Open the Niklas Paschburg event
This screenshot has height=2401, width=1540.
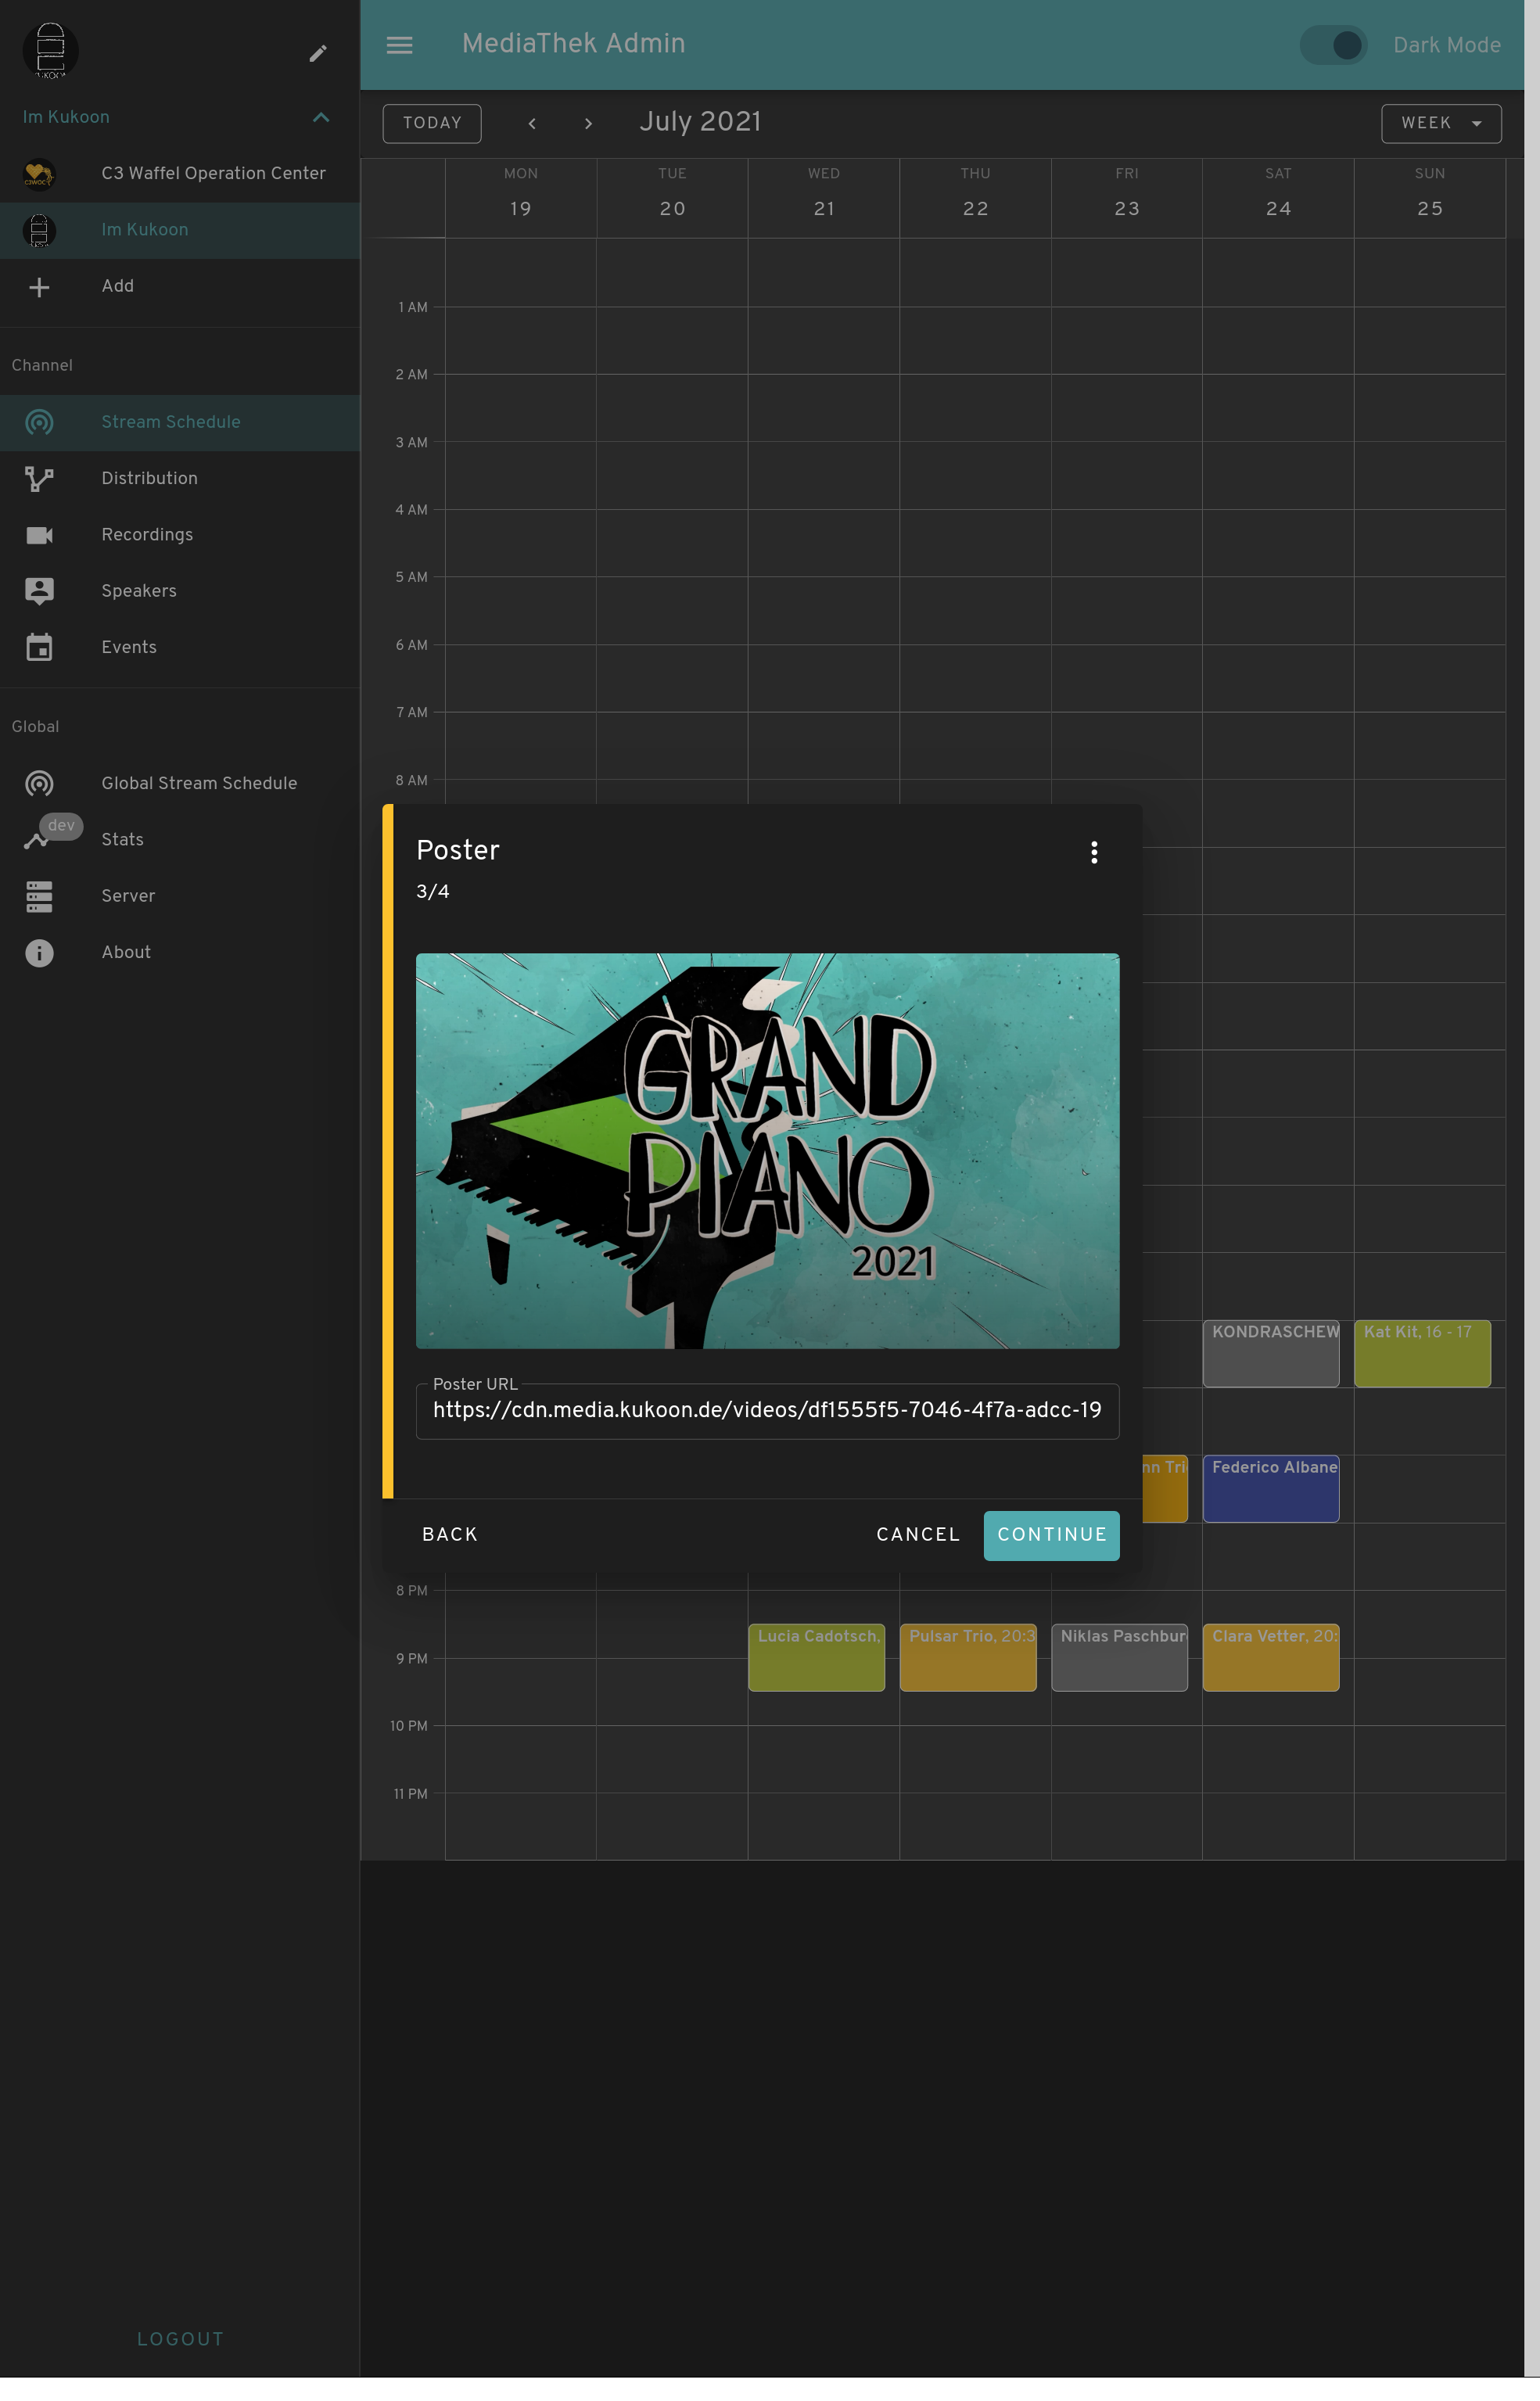point(1119,1657)
